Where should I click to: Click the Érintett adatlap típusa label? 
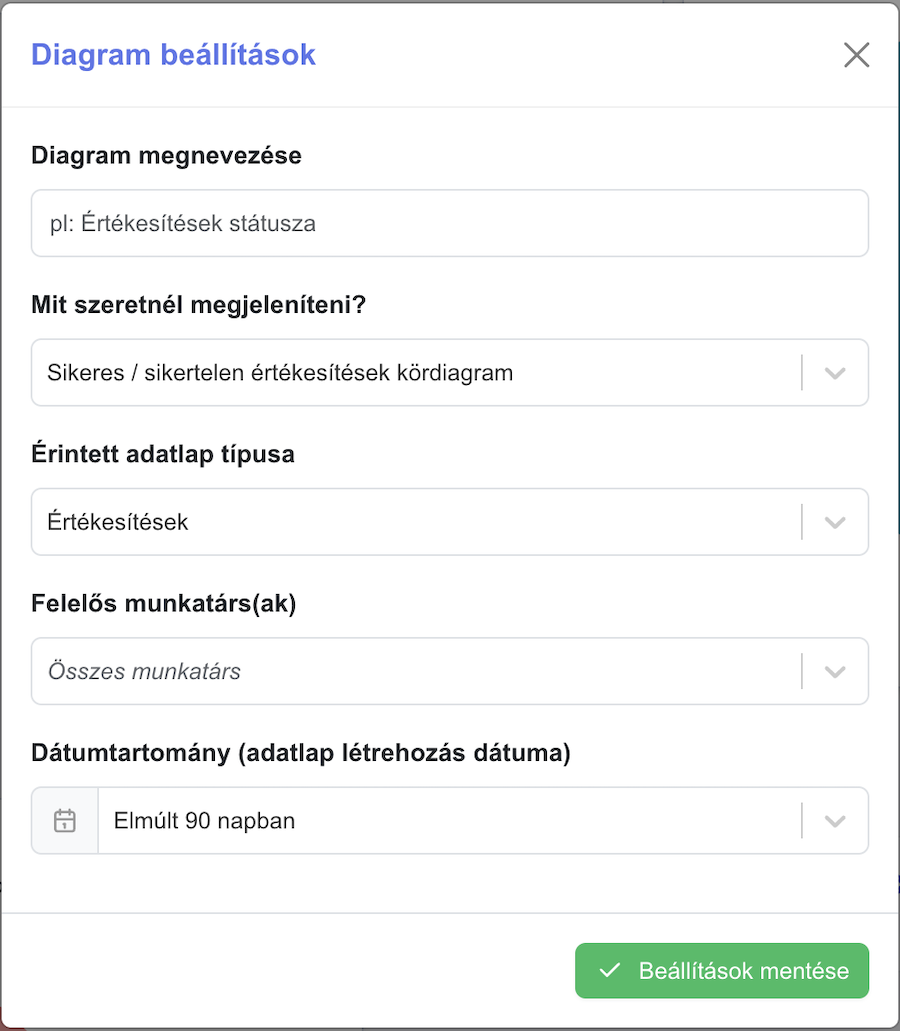click(x=163, y=454)
